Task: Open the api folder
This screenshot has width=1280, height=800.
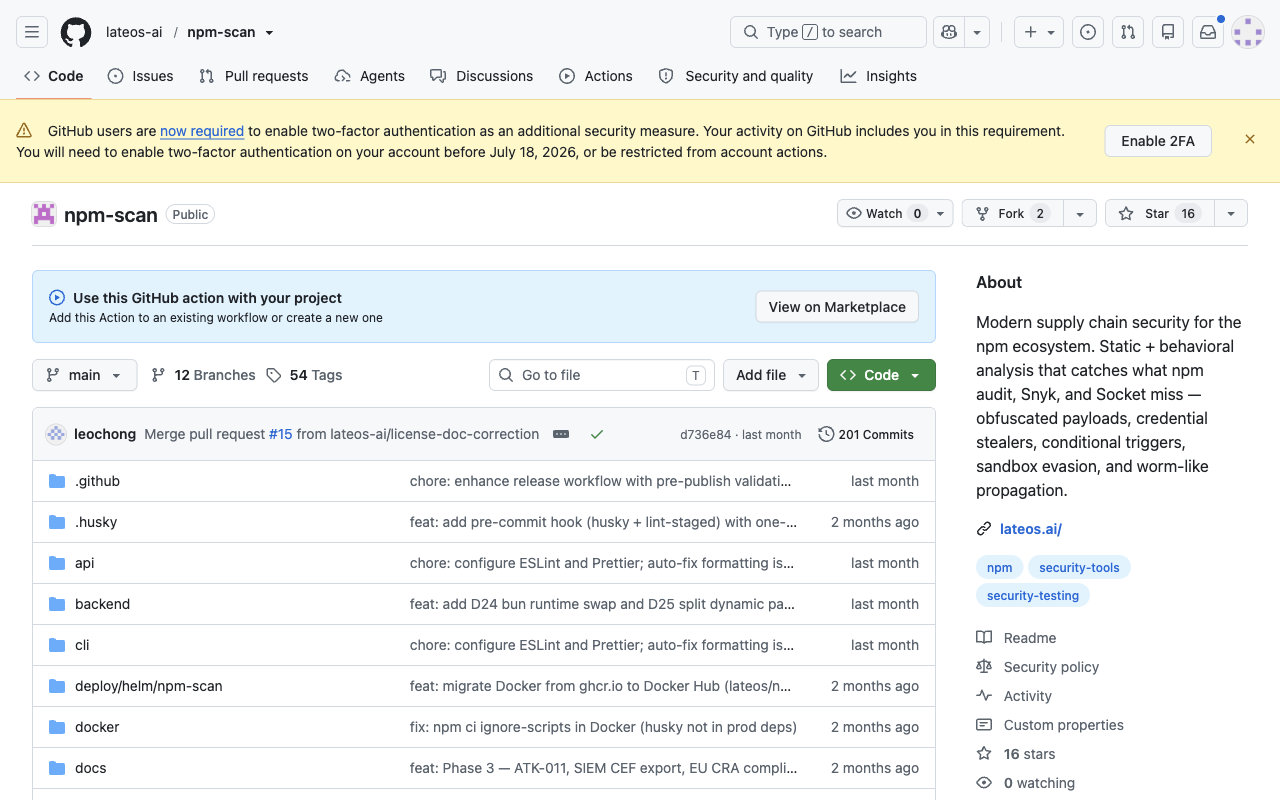Action: point(85,563)
